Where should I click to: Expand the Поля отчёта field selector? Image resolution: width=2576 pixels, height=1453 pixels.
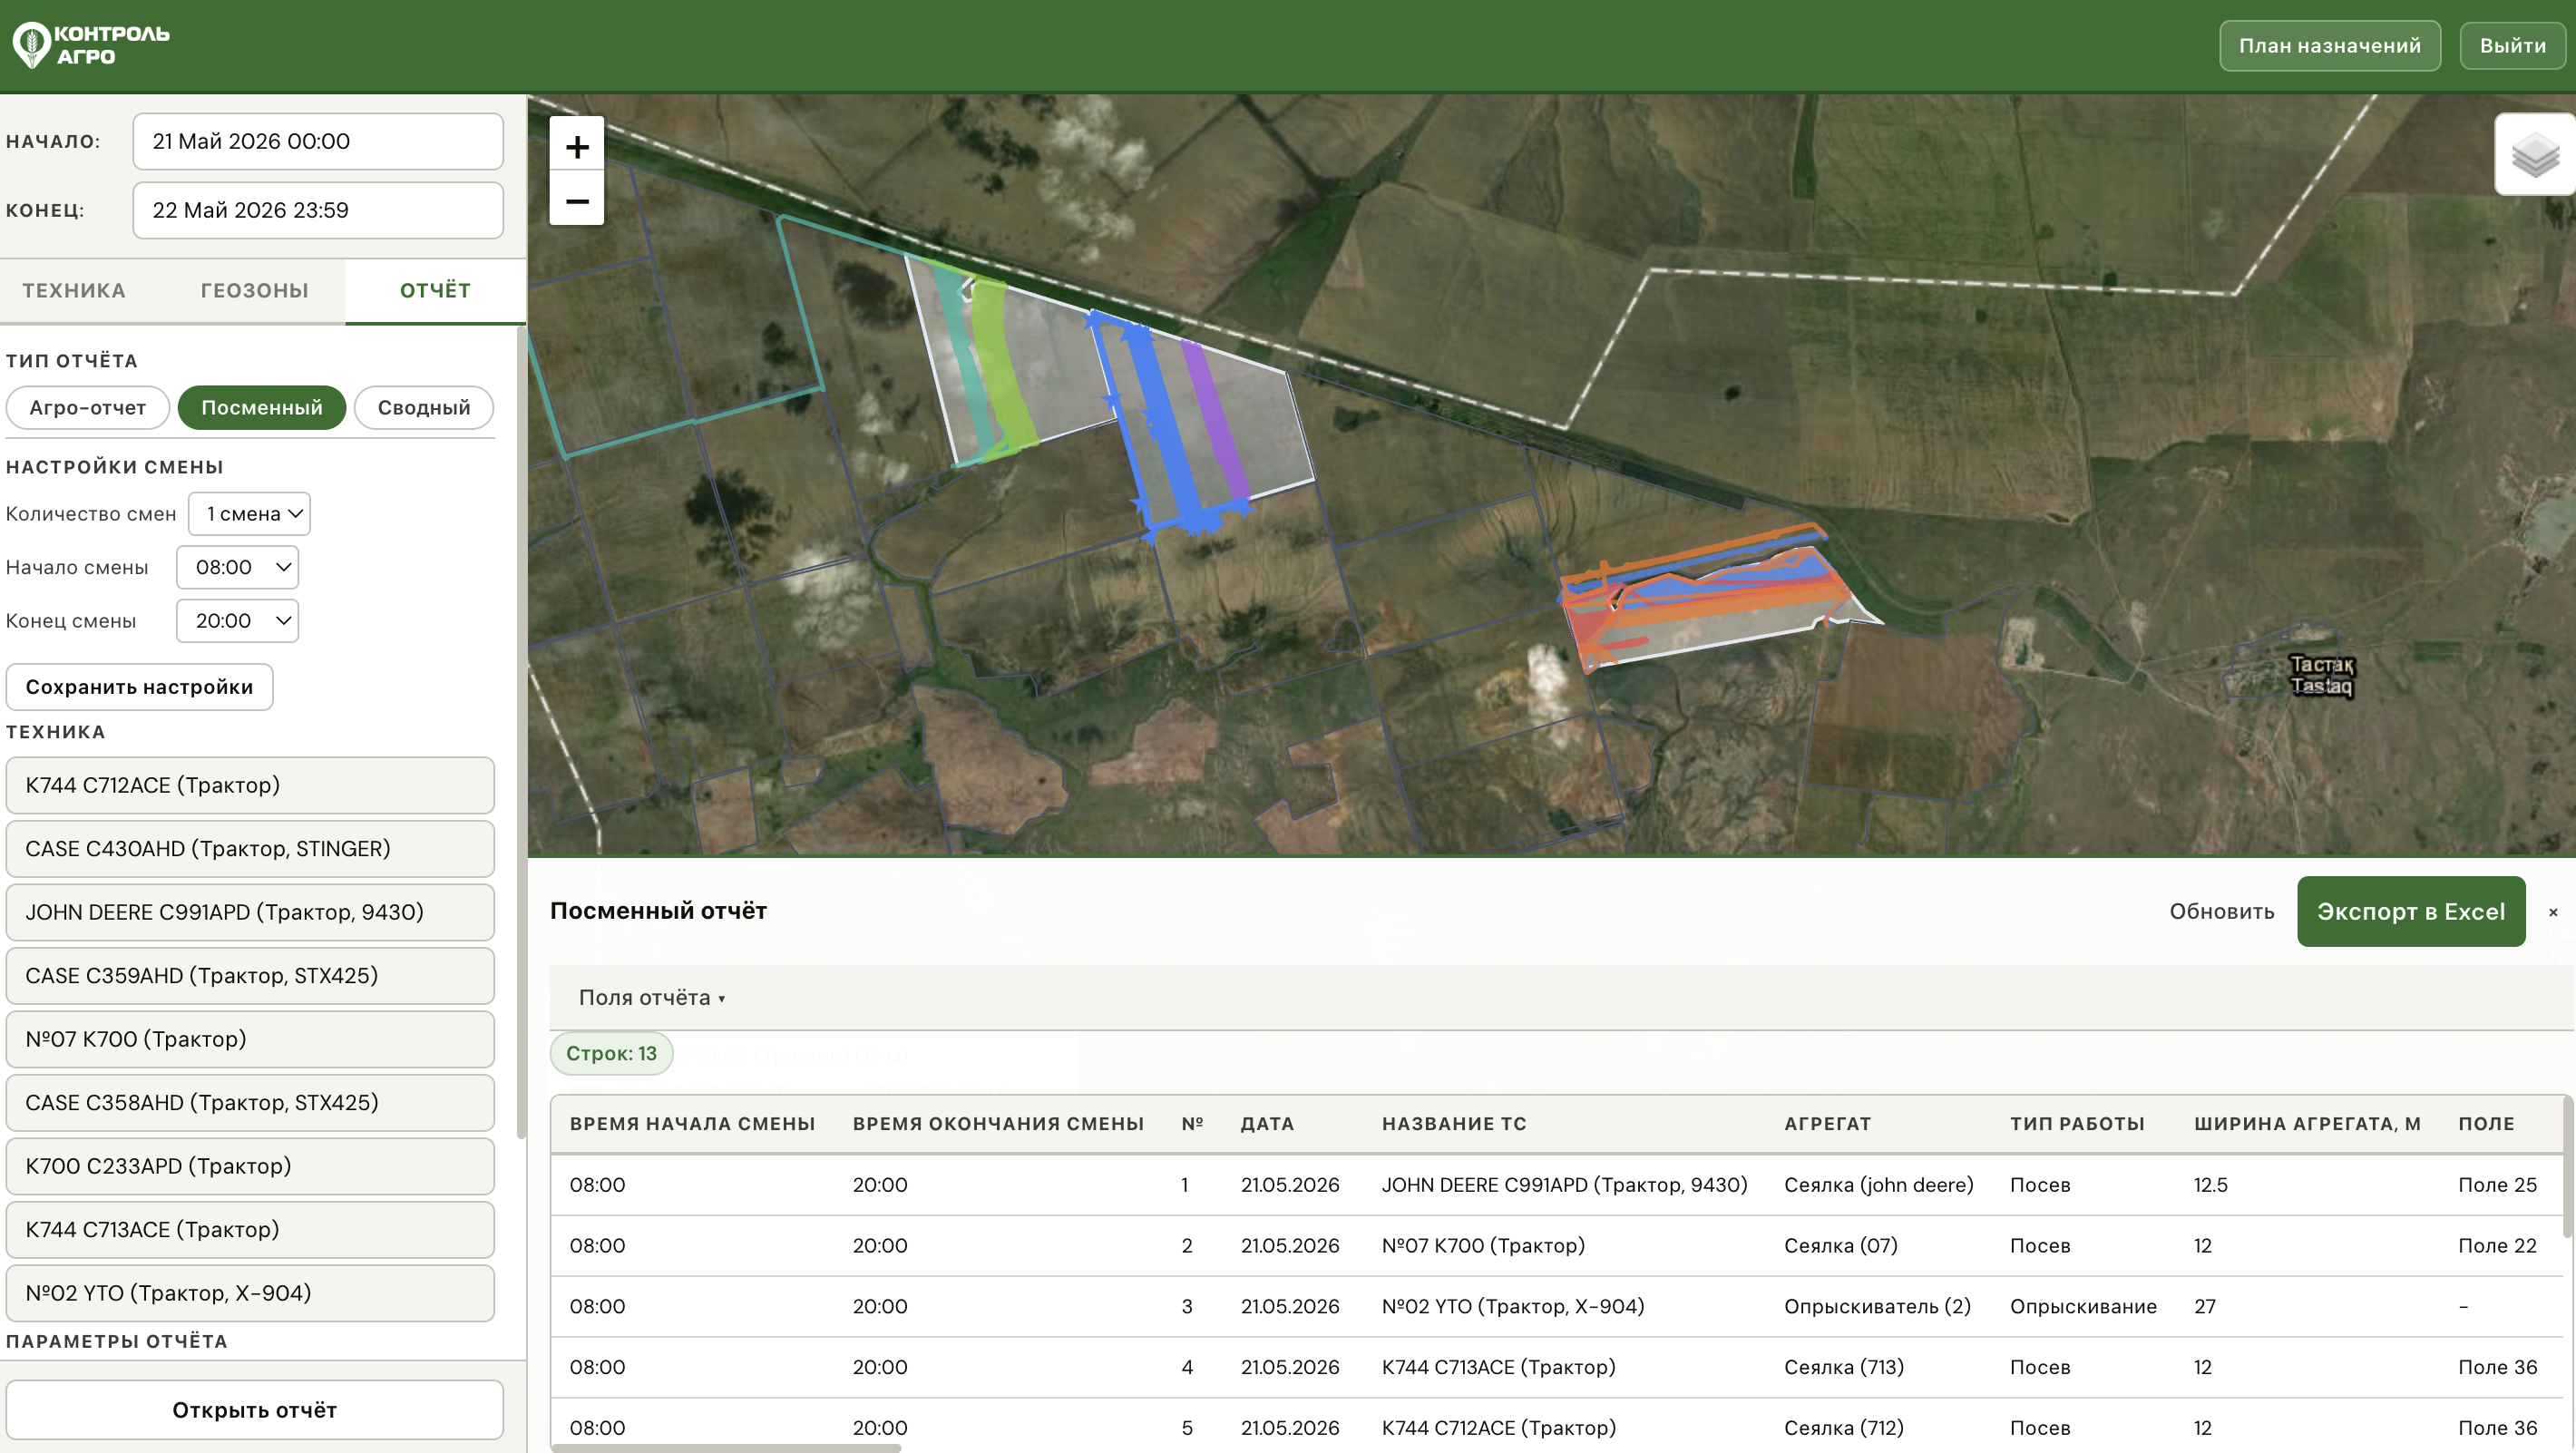[652, 997]
